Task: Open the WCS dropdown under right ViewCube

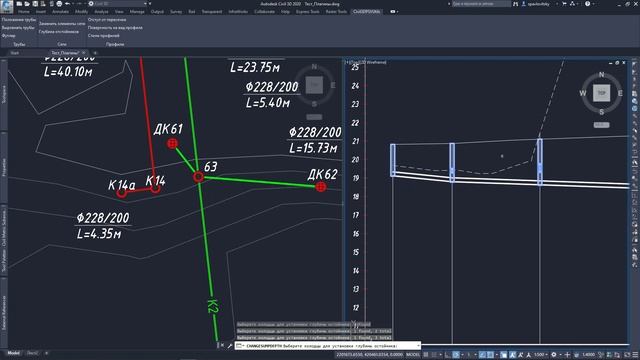Action: (x=601, y=125)
